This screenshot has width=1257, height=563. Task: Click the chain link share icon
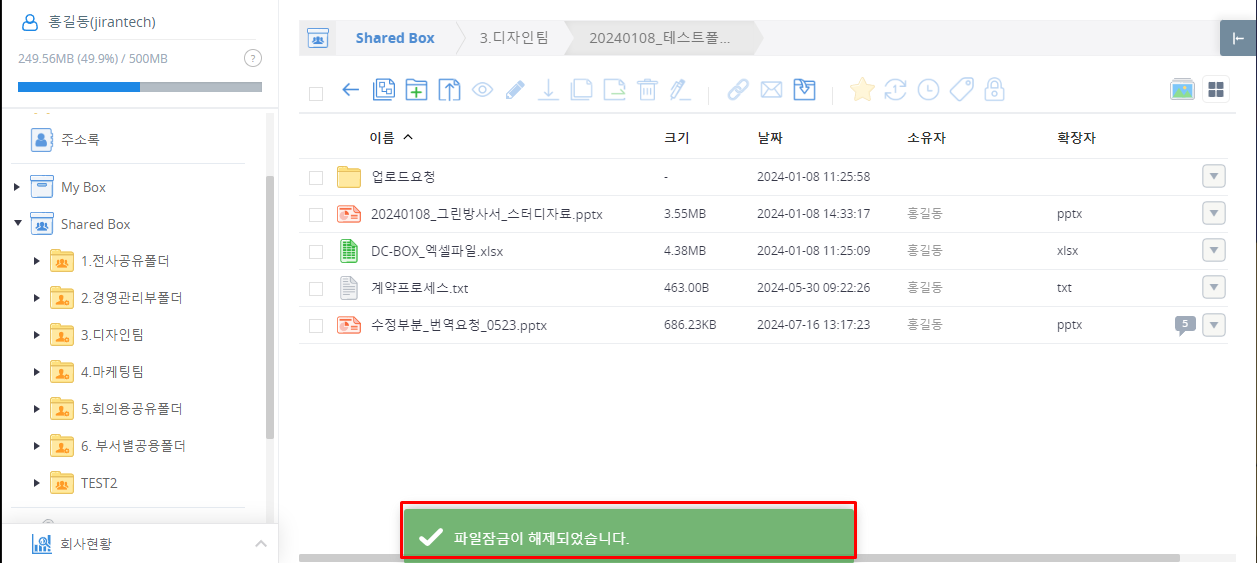[x=738, y=90]
